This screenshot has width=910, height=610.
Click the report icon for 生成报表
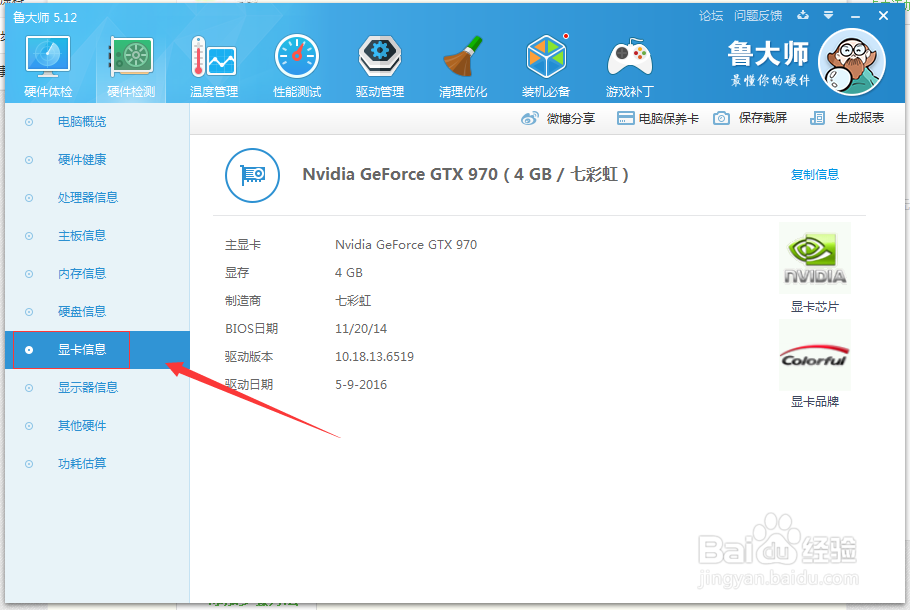pyautogui.click(x=817, y=118)
